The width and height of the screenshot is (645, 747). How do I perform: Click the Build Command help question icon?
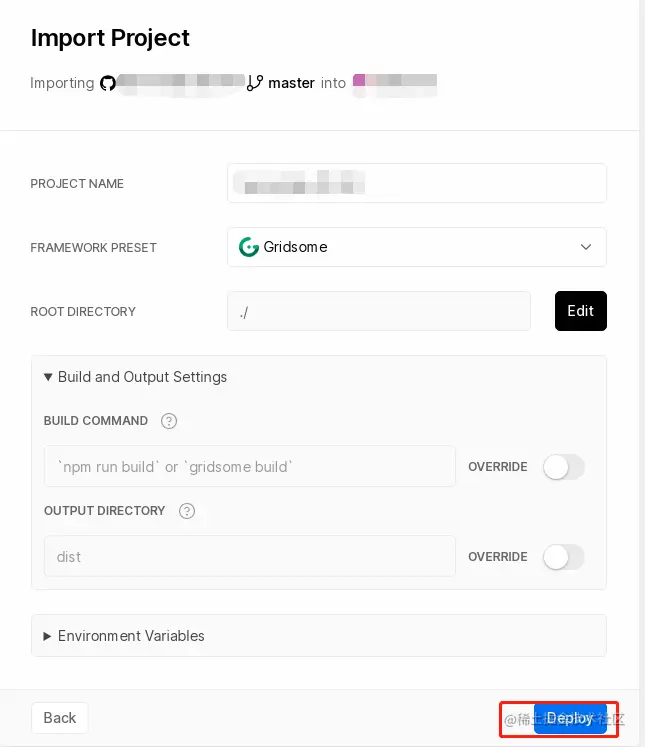[169, 421]
